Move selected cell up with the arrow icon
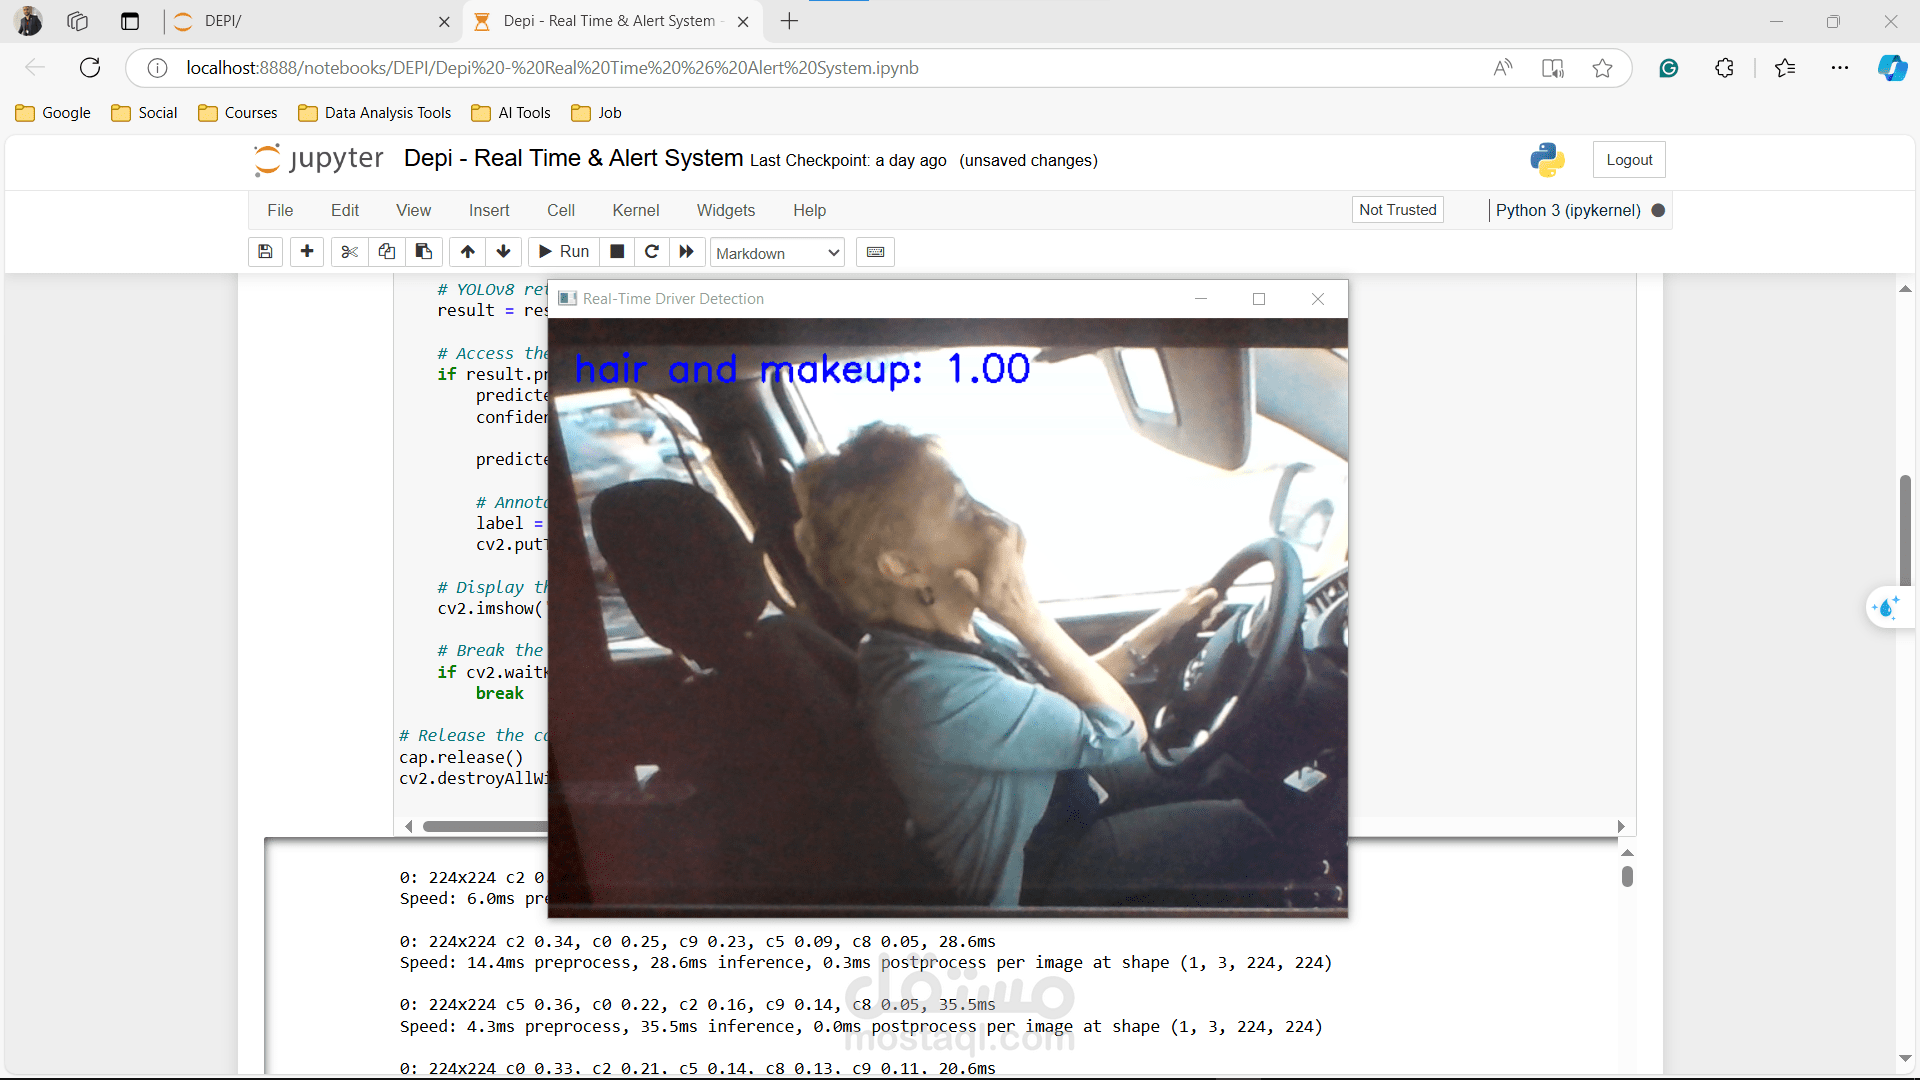1920x1080 pixels. pos(468,252)
